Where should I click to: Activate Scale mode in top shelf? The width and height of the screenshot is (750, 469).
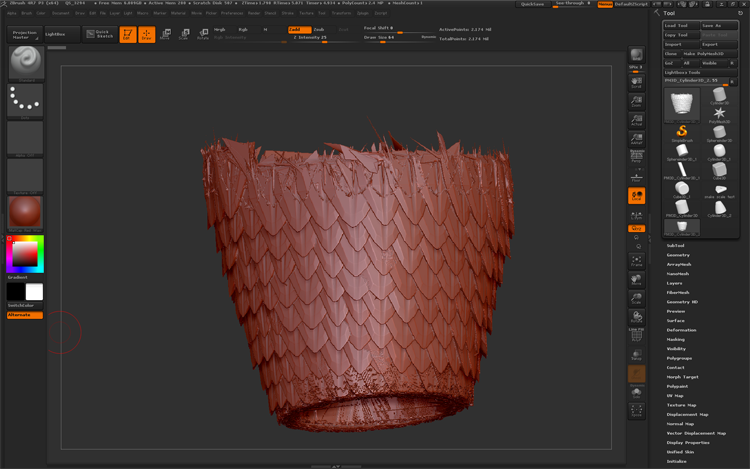[184, 34]
